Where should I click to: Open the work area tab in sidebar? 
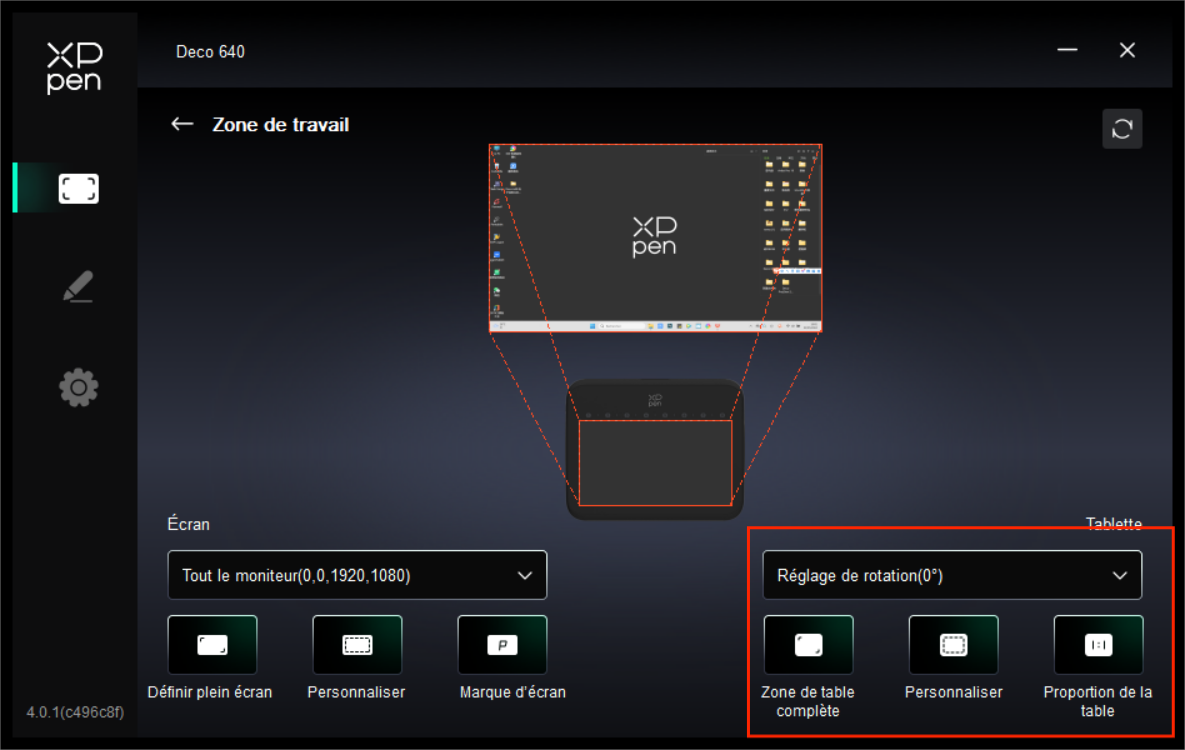click(78, 188)
